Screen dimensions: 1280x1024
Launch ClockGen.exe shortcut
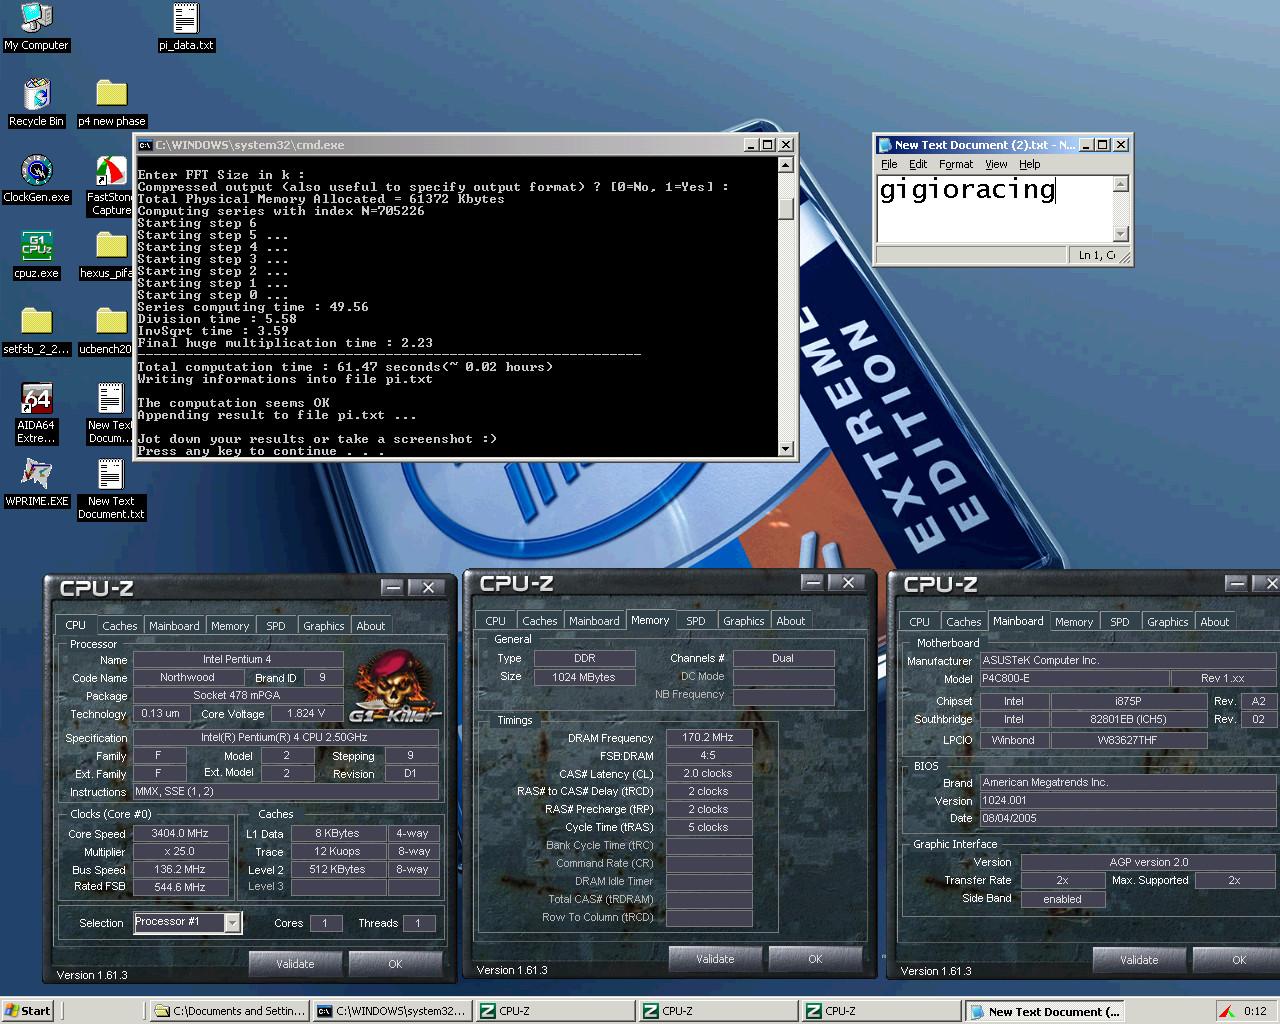pyautogui.click(x=36, y=179)
